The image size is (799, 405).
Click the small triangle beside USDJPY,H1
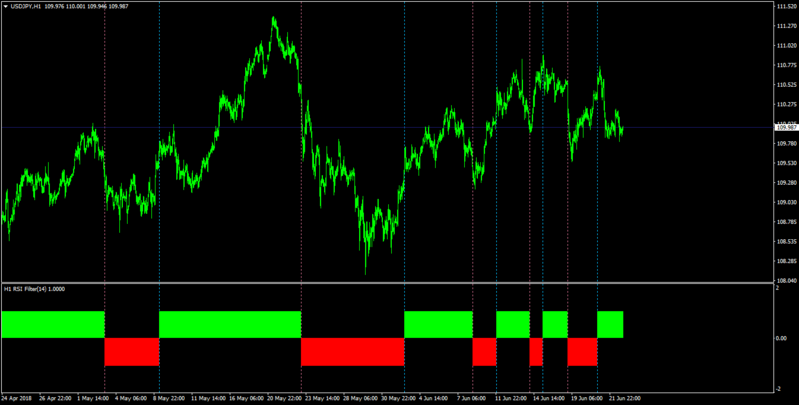[x=6, y=6]
